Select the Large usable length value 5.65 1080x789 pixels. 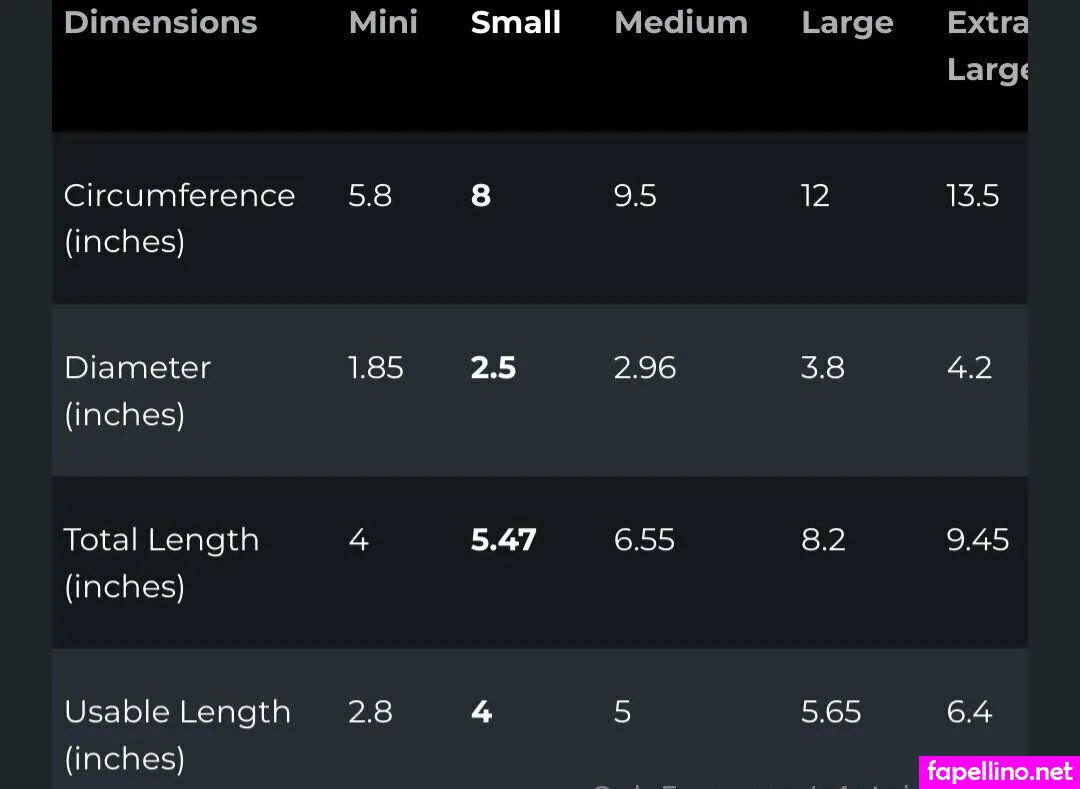click(x=831, y=712)
